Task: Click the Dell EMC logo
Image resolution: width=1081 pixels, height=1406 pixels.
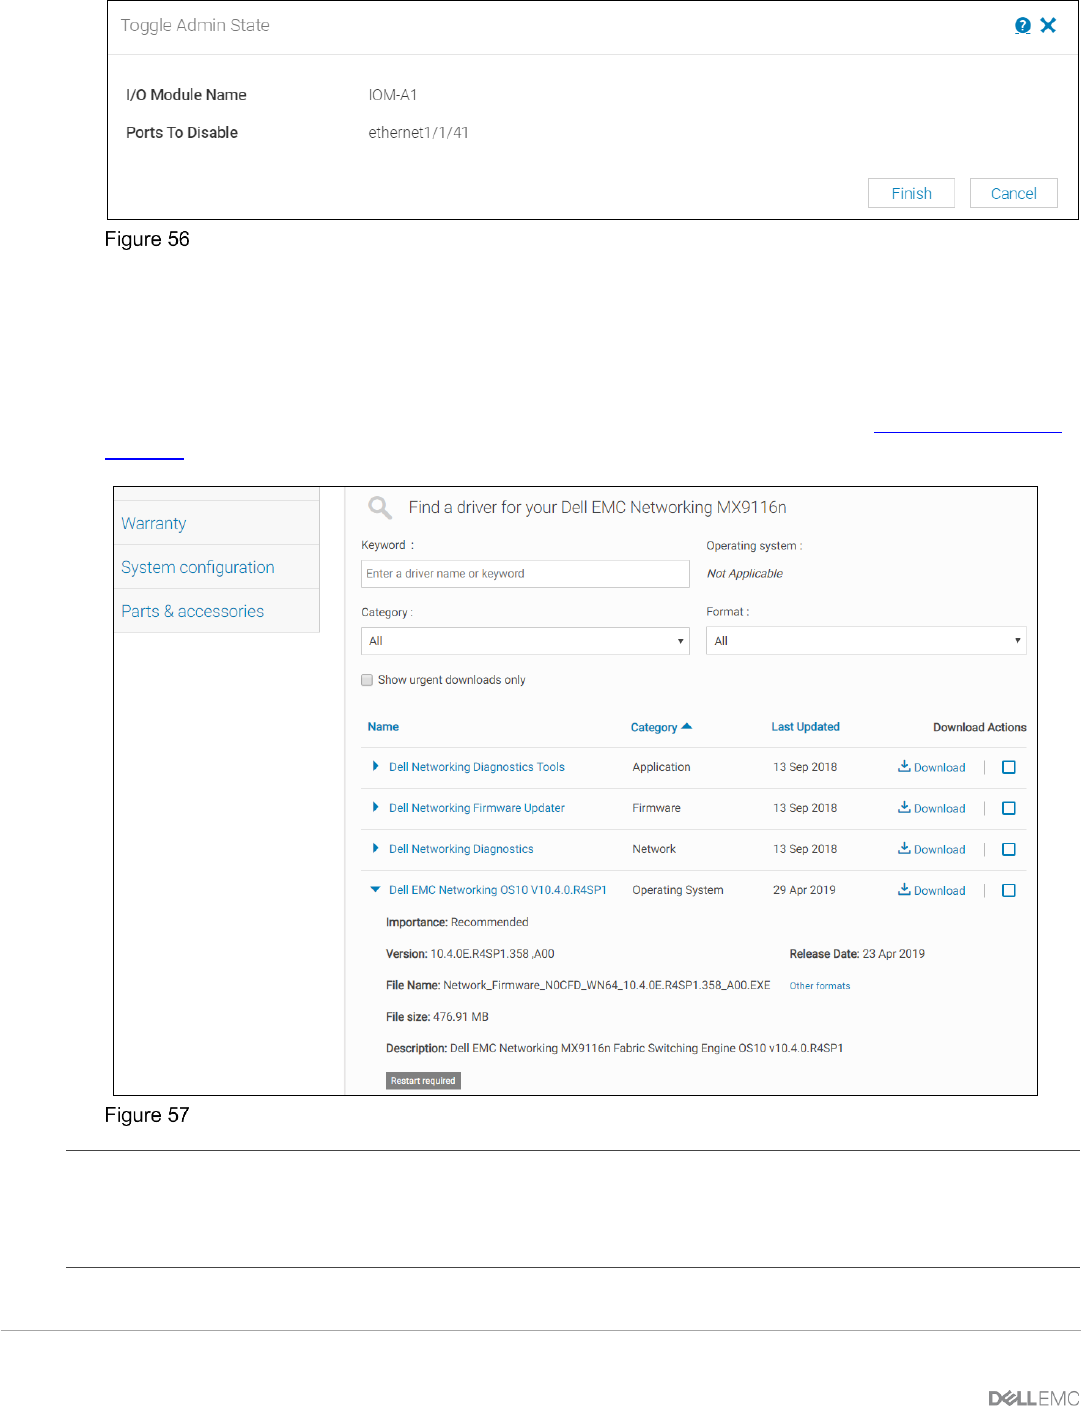Action: (1034, 1398)
